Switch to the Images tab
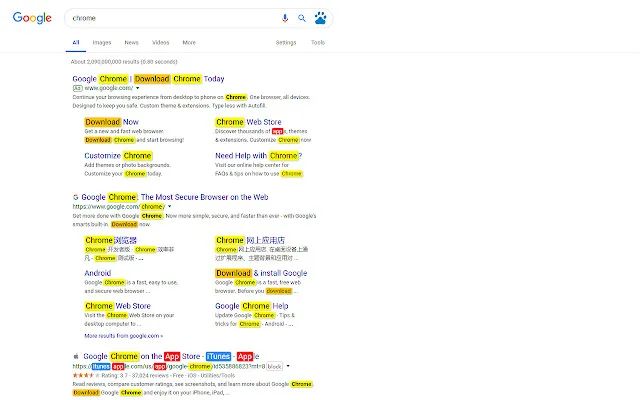Image resolution: width=640 pixels, height=400 pixels. (102, 42)
